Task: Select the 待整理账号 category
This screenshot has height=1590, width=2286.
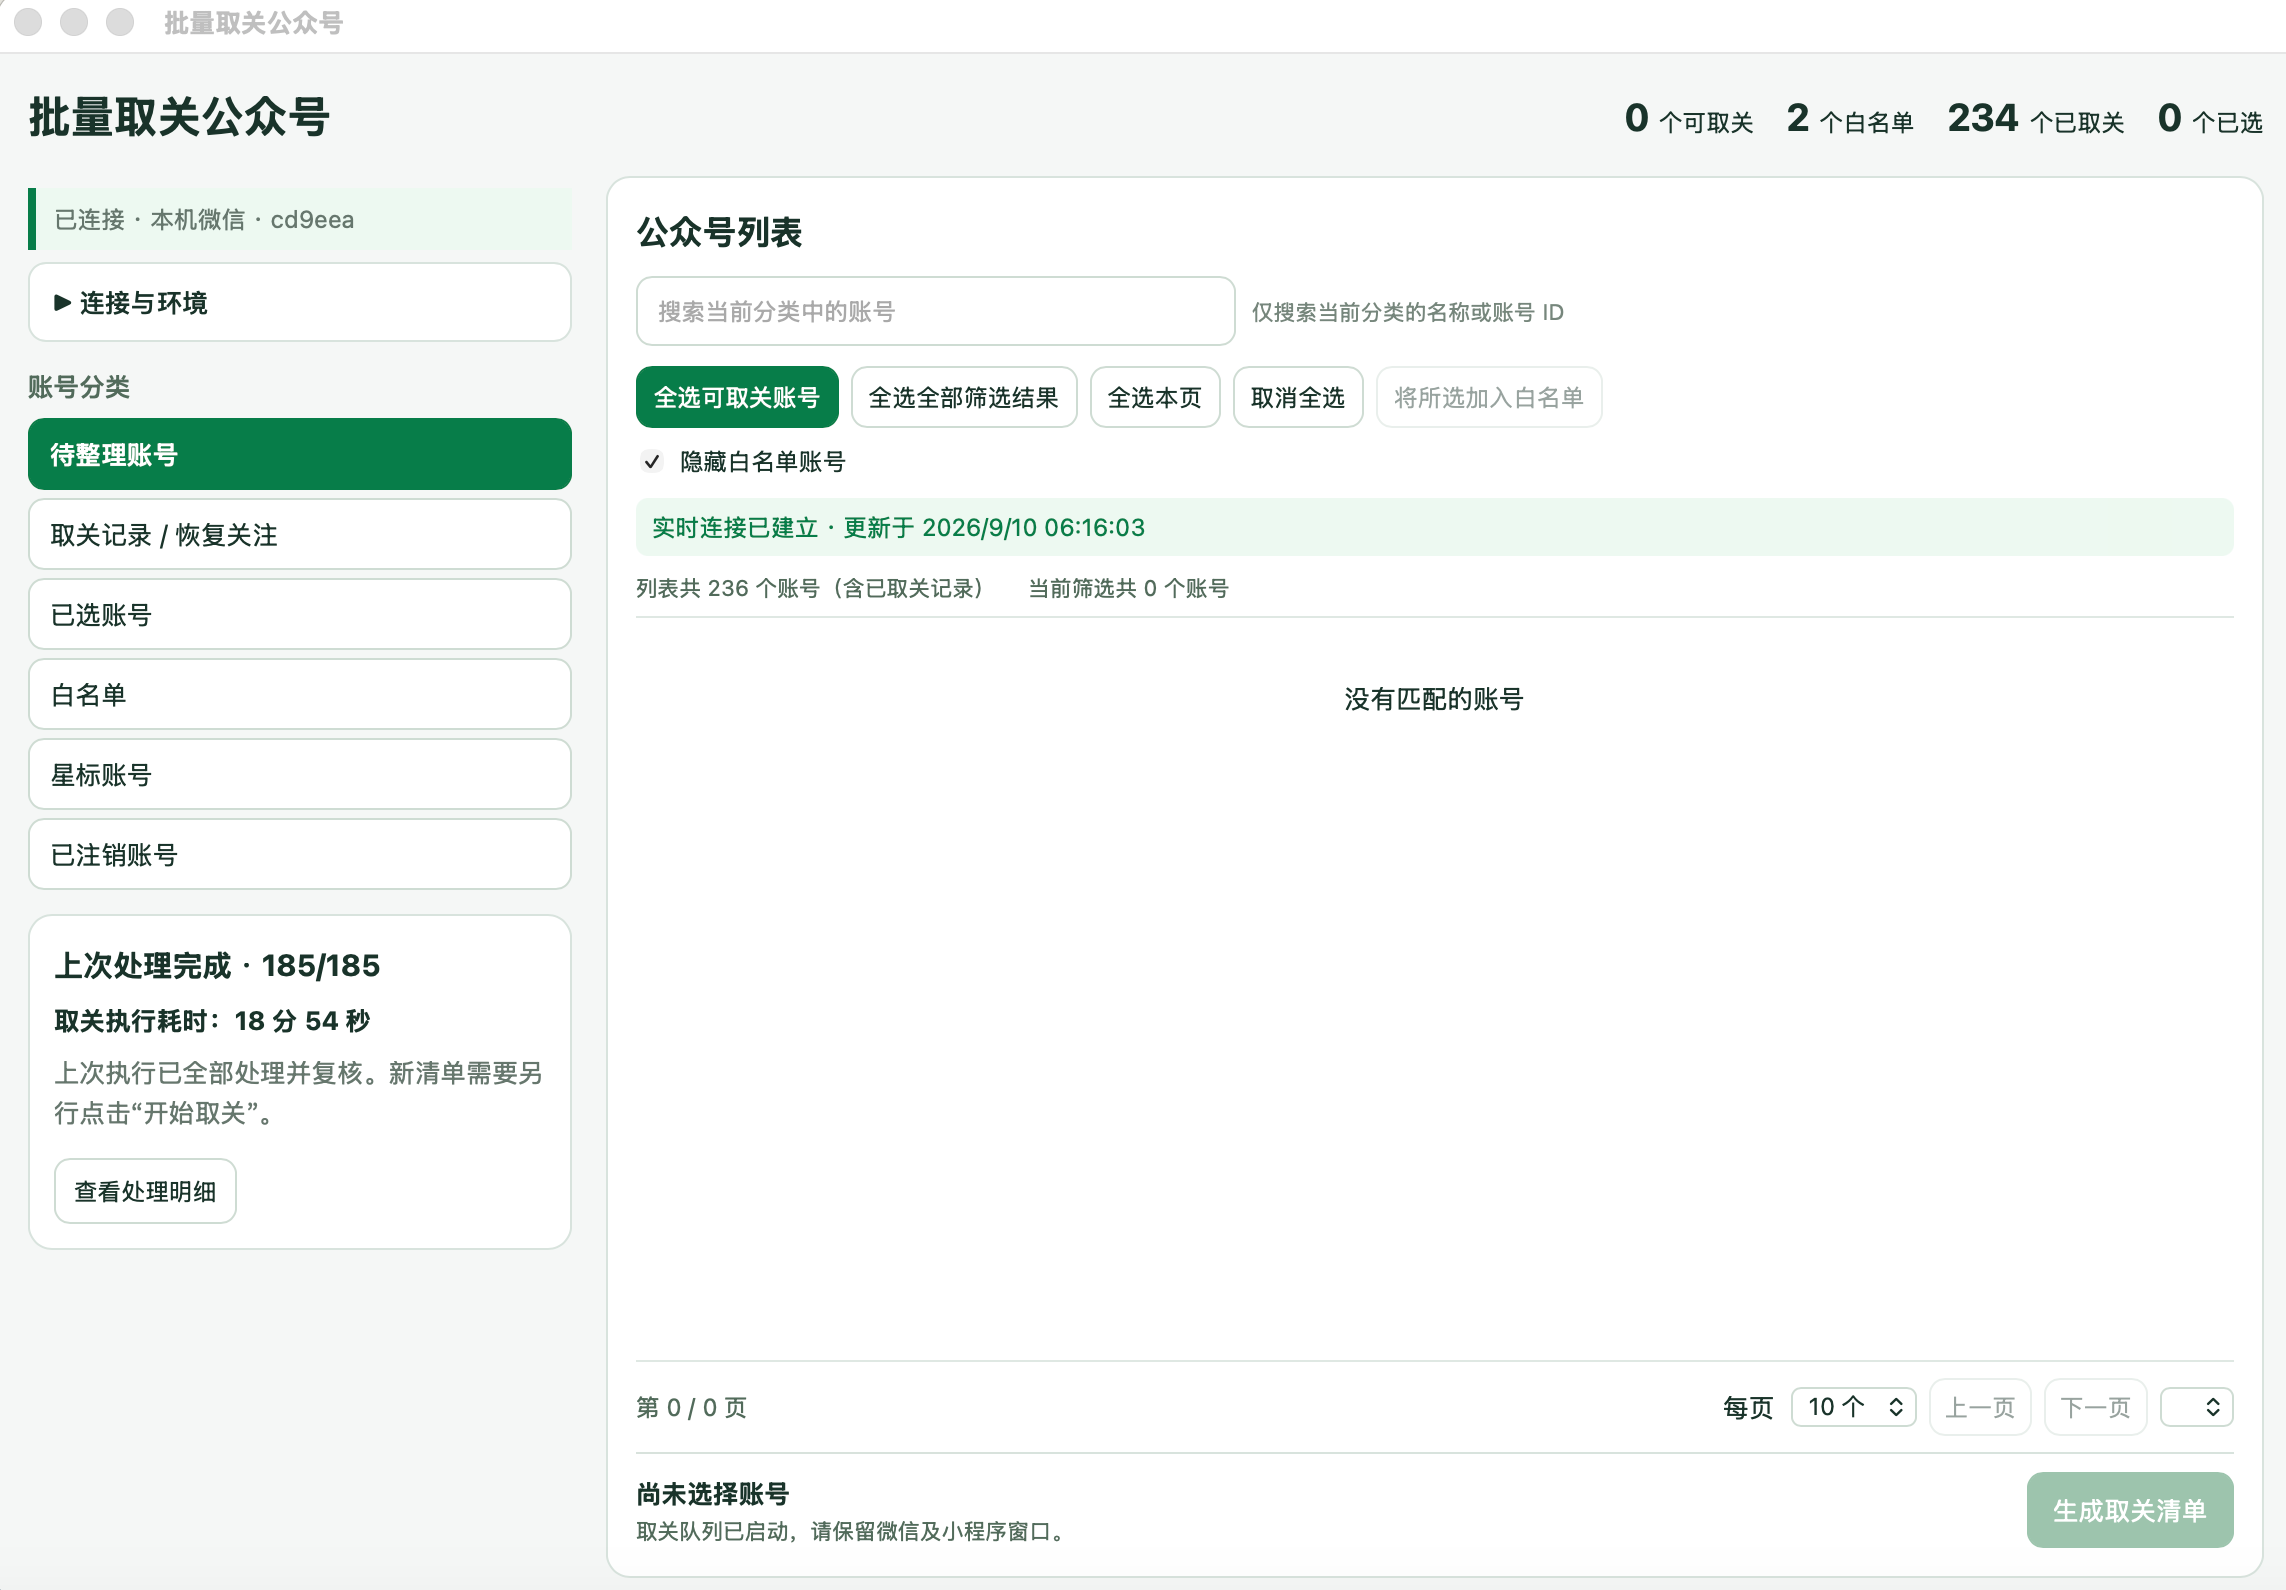Action: pyautogui.click(x=299, y=454)
